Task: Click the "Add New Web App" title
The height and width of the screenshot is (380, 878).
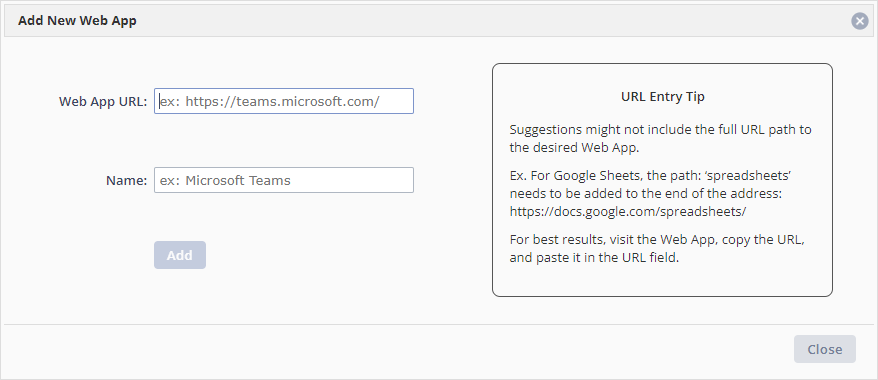Action: [77, 21]
